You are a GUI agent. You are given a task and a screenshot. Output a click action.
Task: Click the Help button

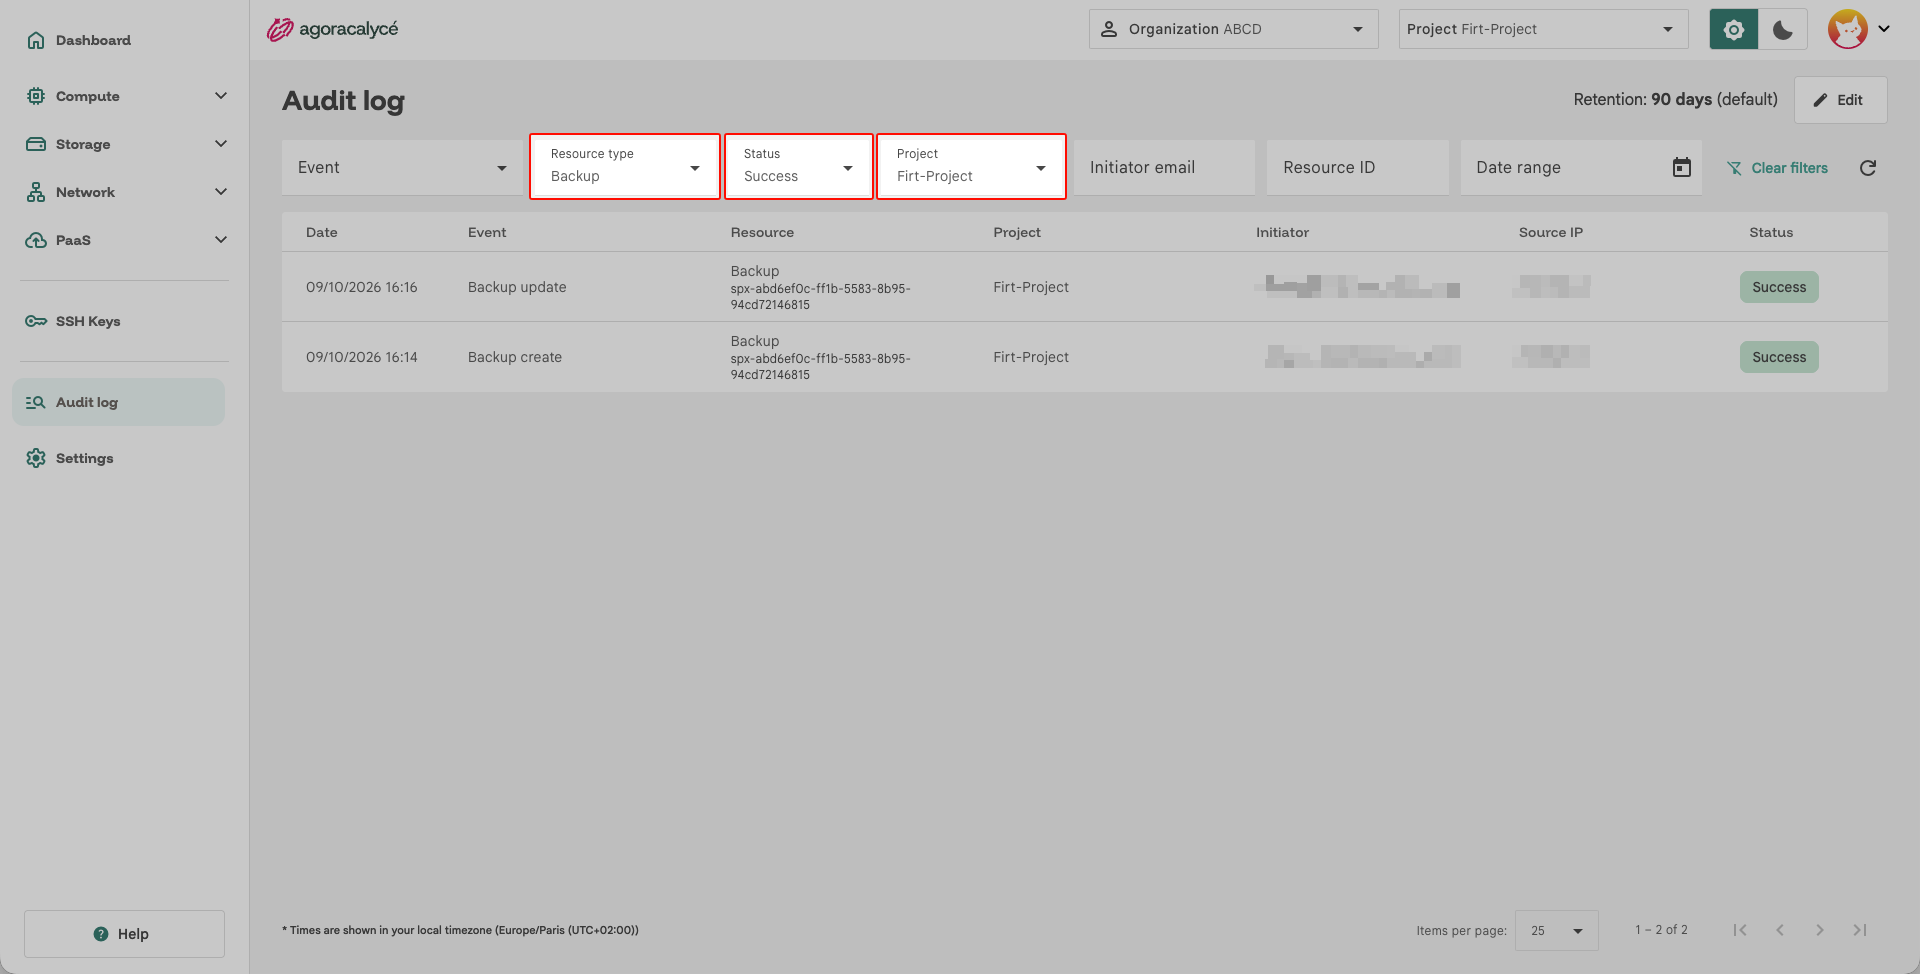pyautogui.click(x=124, y=934)
